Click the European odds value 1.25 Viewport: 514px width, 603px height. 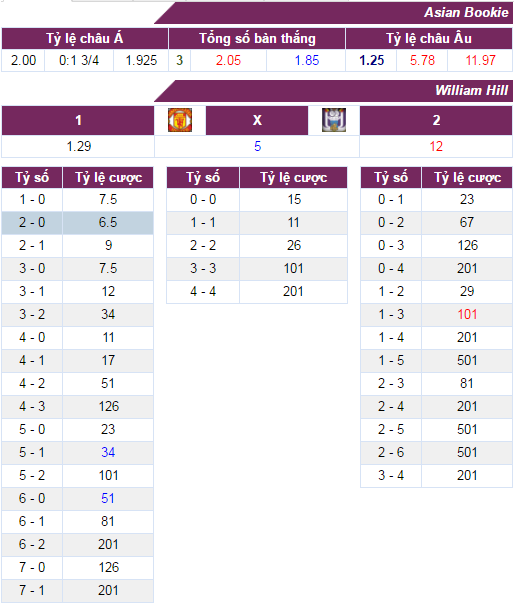(x=371, y=60)
